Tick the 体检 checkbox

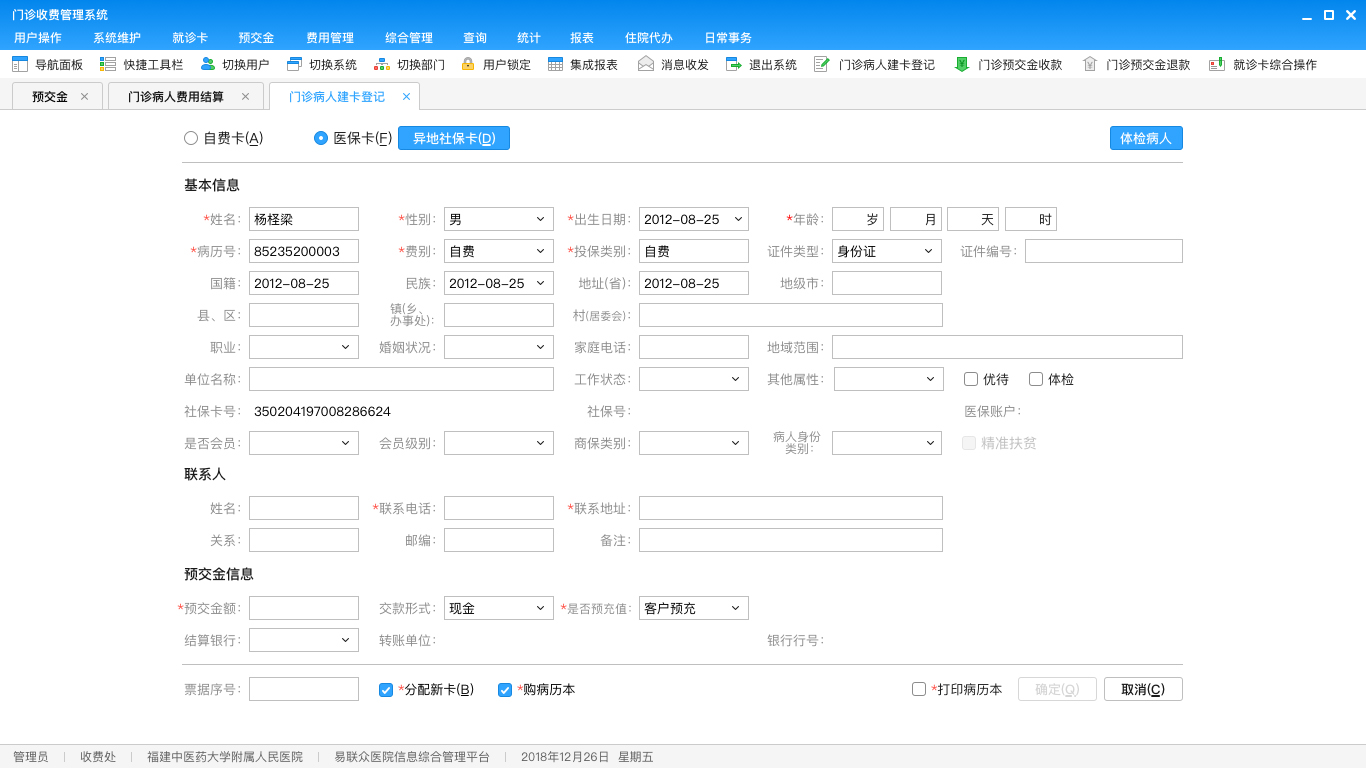[x=1036, y=379]
